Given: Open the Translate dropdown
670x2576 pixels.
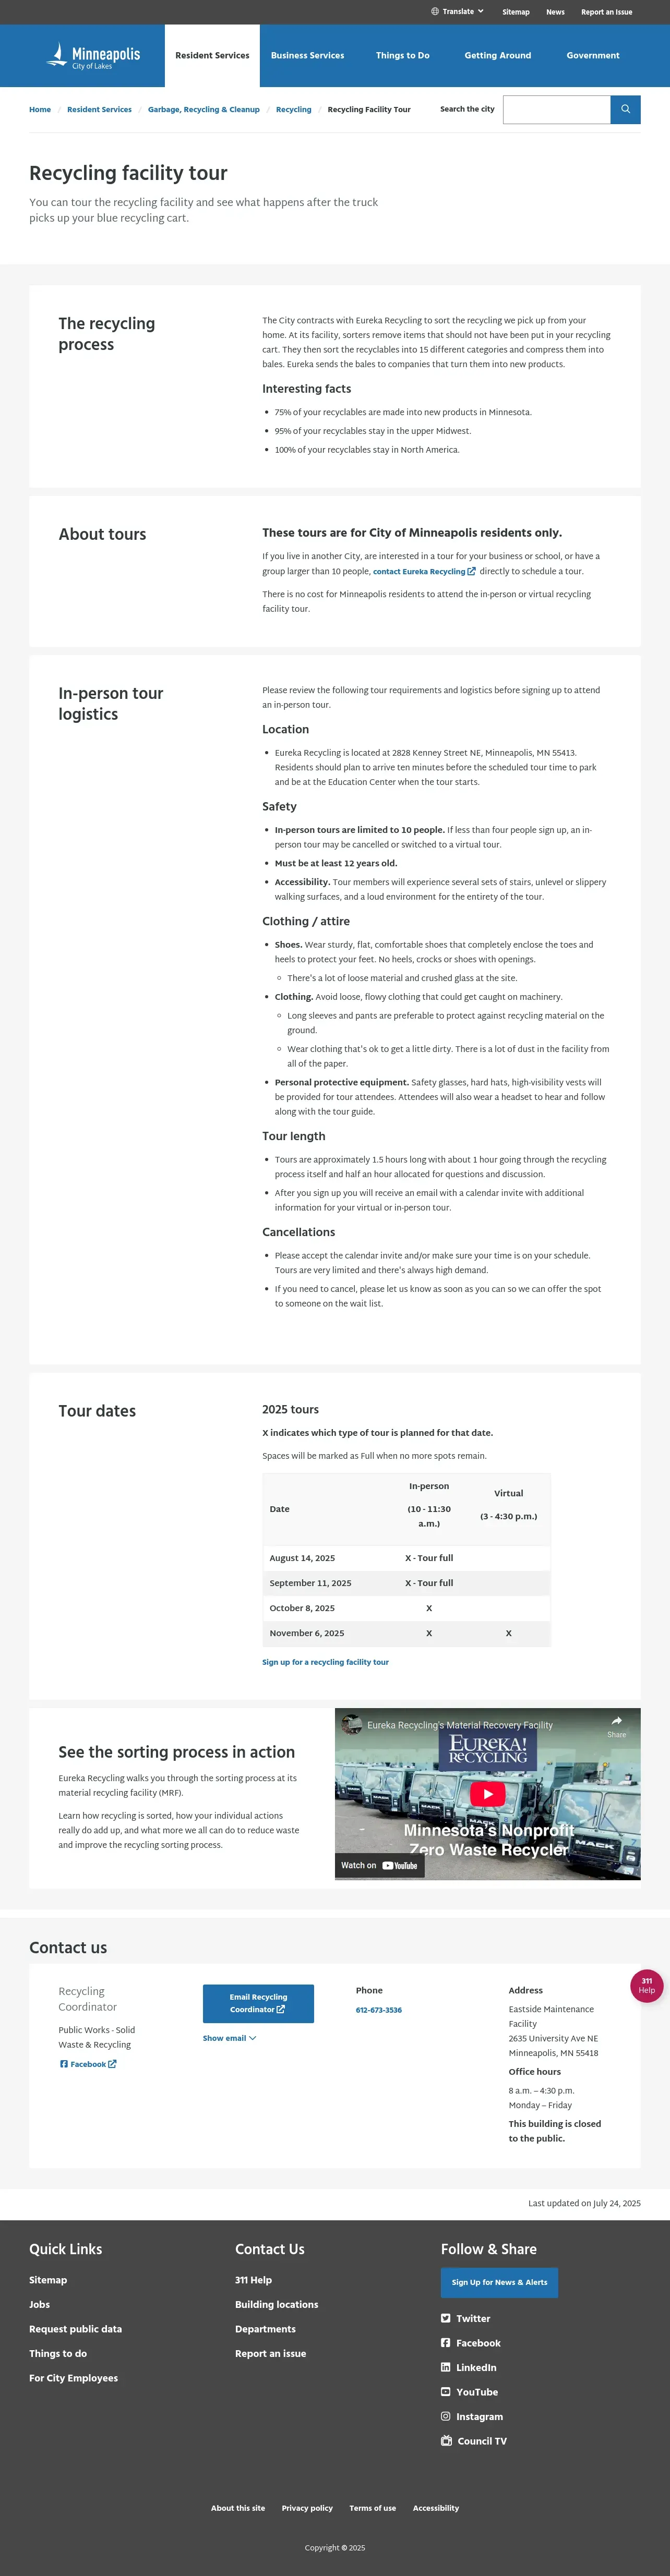Looking at the screenshot, I should [458, 12].
